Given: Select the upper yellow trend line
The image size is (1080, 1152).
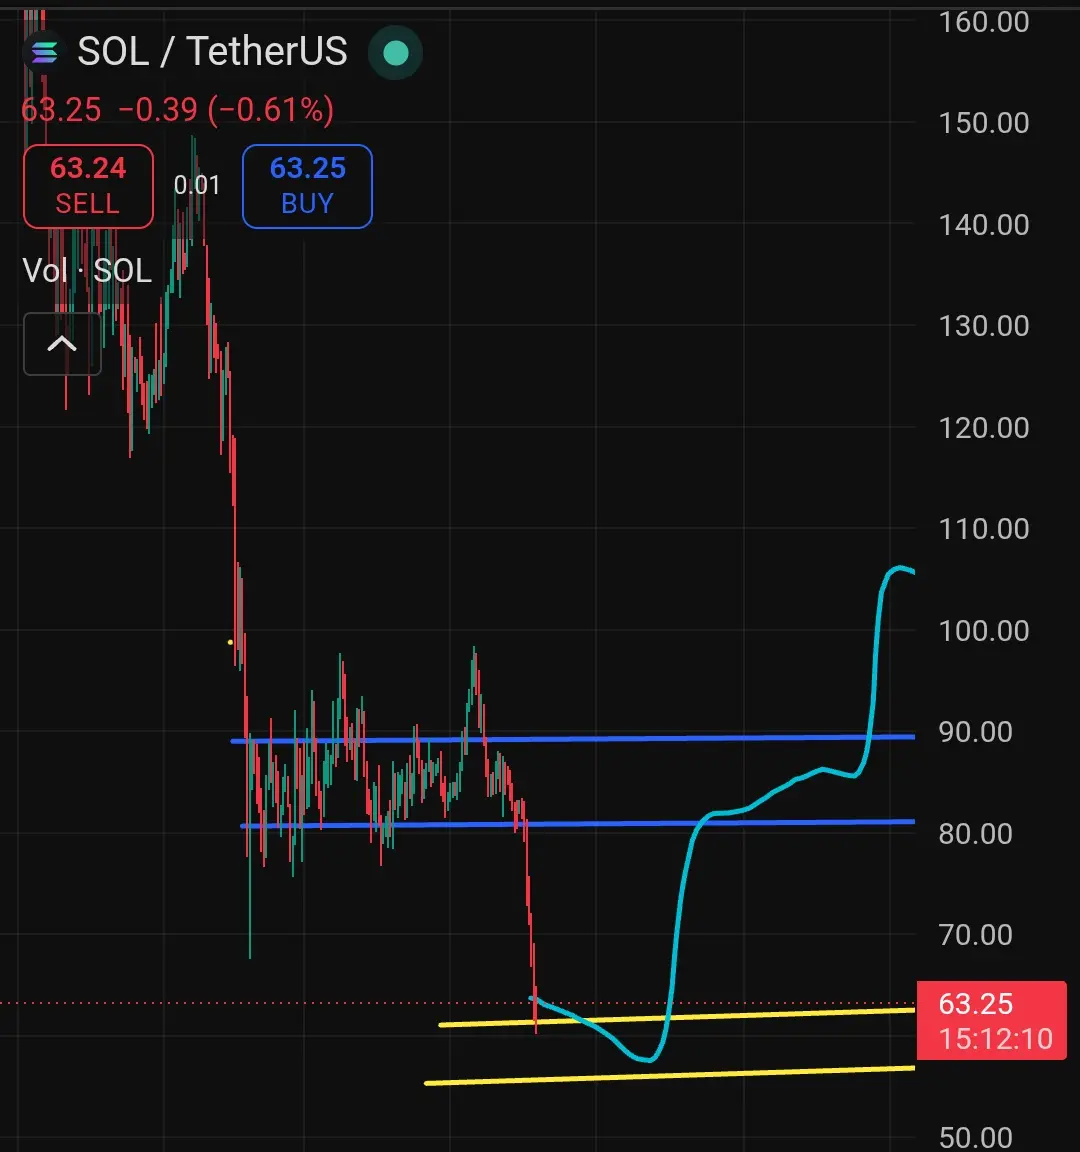Looking at the screenshot, I should point(677,1018).
